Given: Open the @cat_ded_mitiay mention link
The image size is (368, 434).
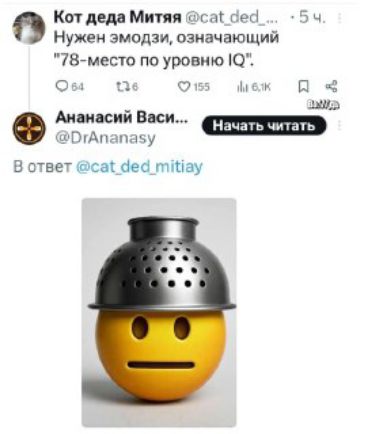Looking at the screenshot, I should (x=140, y=166).
